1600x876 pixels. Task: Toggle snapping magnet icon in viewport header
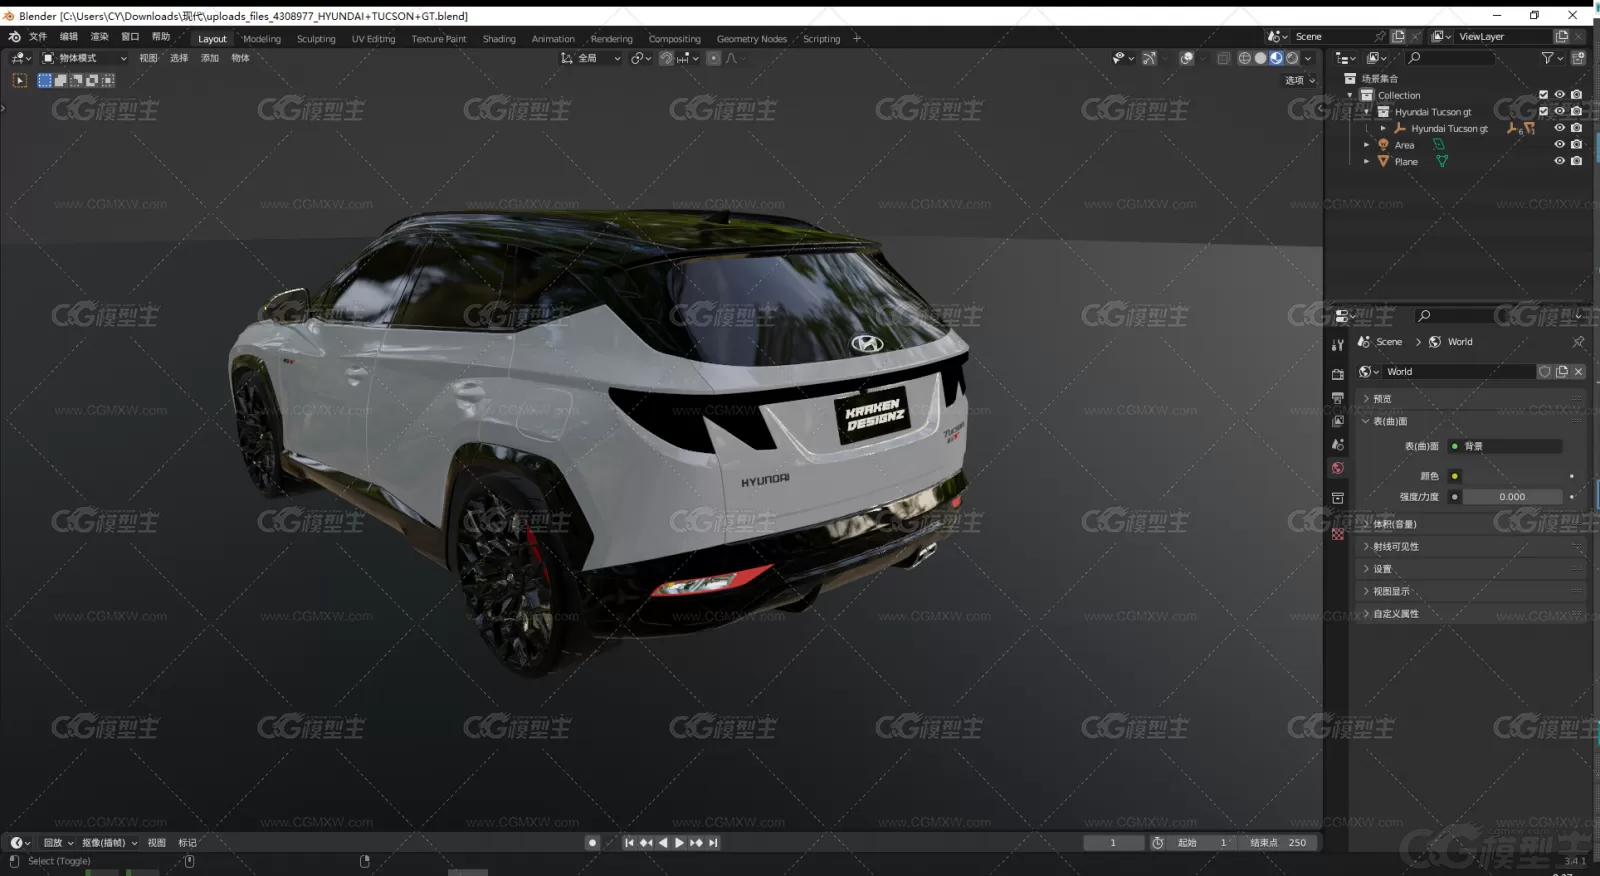[667, 58]
